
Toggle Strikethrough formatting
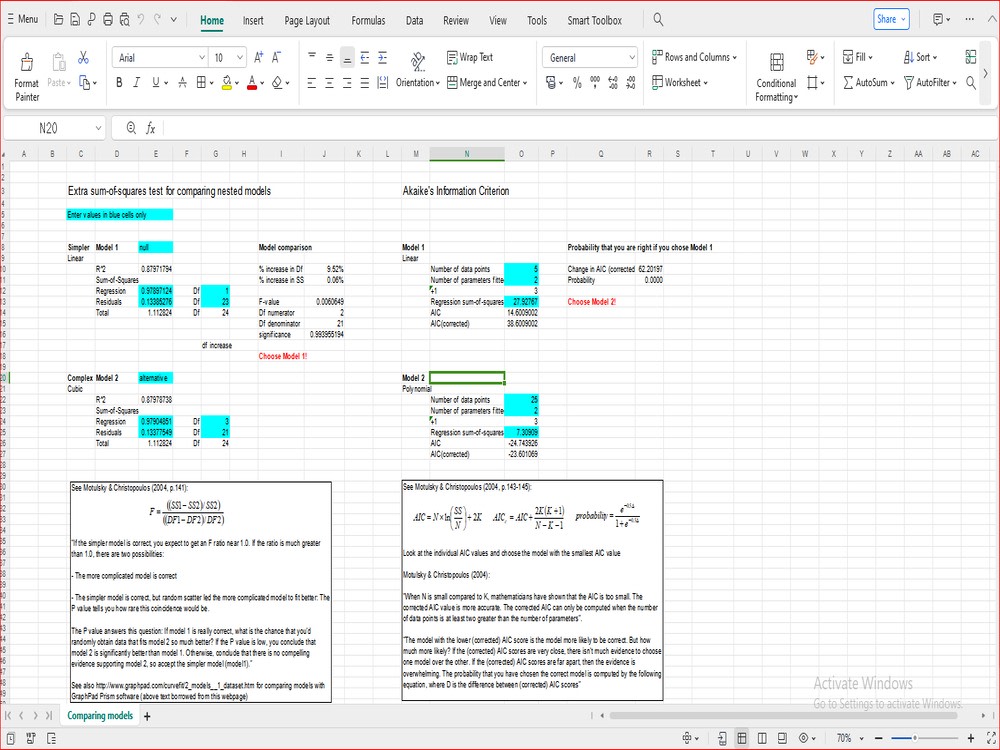(182, 82)
